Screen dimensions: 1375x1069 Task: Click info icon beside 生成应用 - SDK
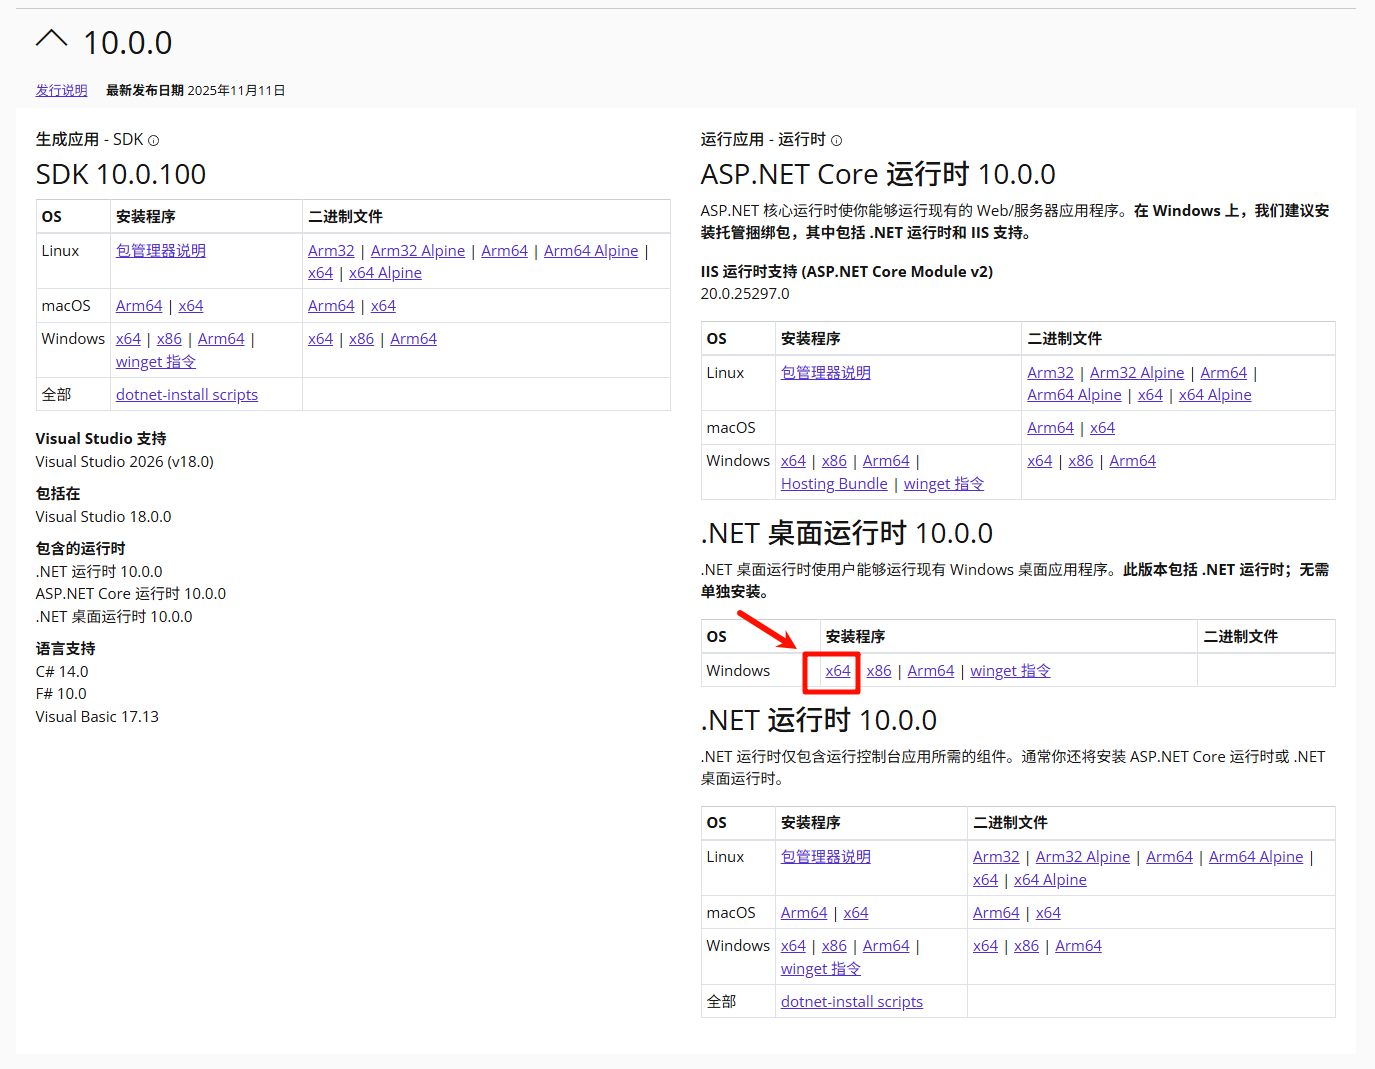(x=153, y=141)
